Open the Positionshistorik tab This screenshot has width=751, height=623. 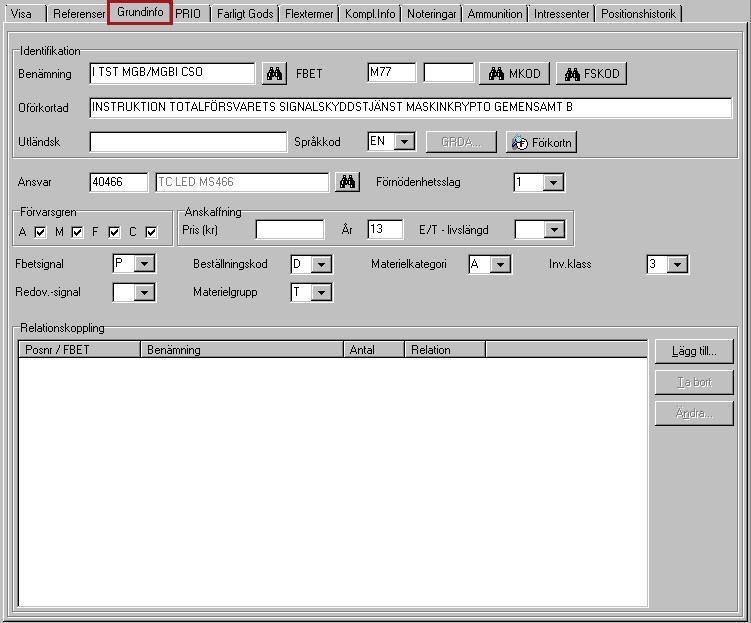click(x=638, y=13)
